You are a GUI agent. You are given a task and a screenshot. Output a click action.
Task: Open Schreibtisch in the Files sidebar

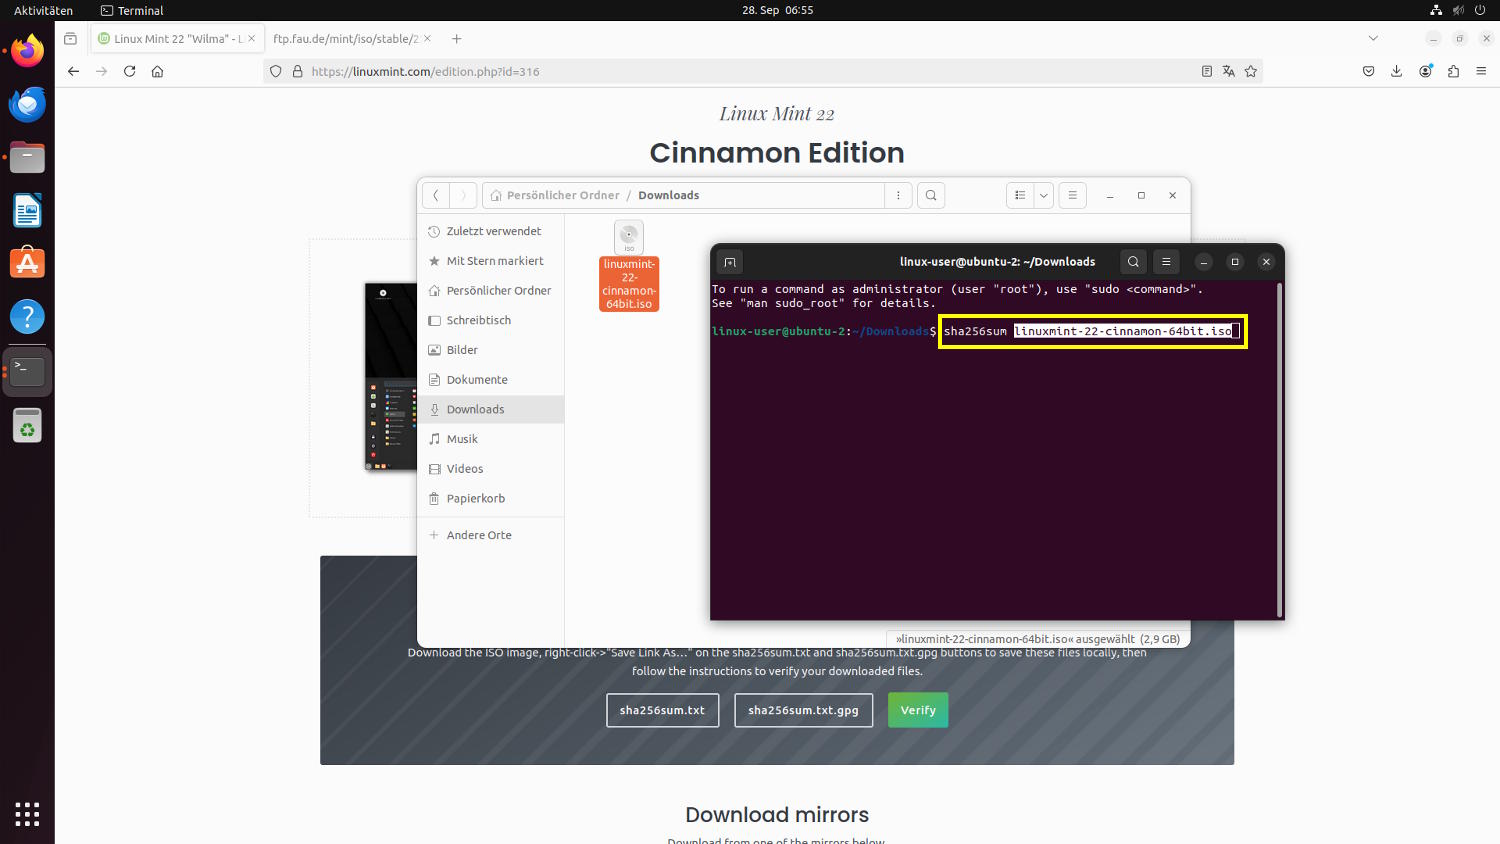[x=491, y=320]
